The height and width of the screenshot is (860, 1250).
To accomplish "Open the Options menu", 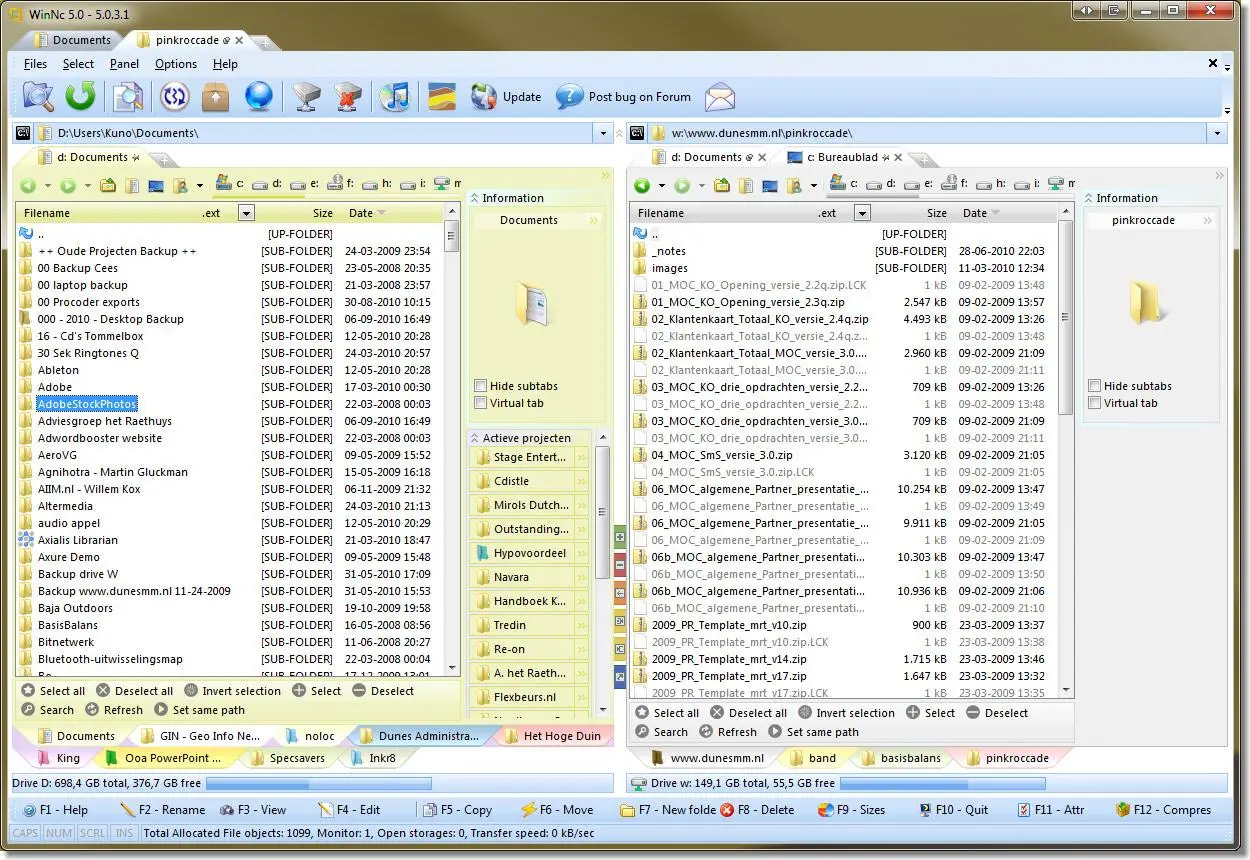I will [176, 64].
